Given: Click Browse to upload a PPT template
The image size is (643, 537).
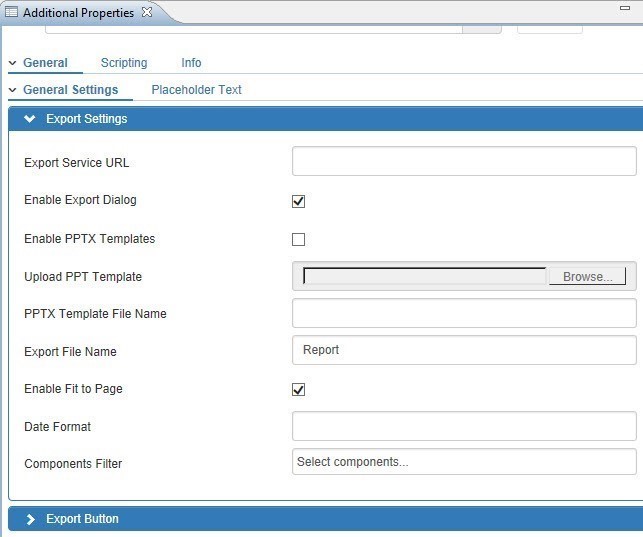Looking at the screenshot, I should [x=587, y=277].
